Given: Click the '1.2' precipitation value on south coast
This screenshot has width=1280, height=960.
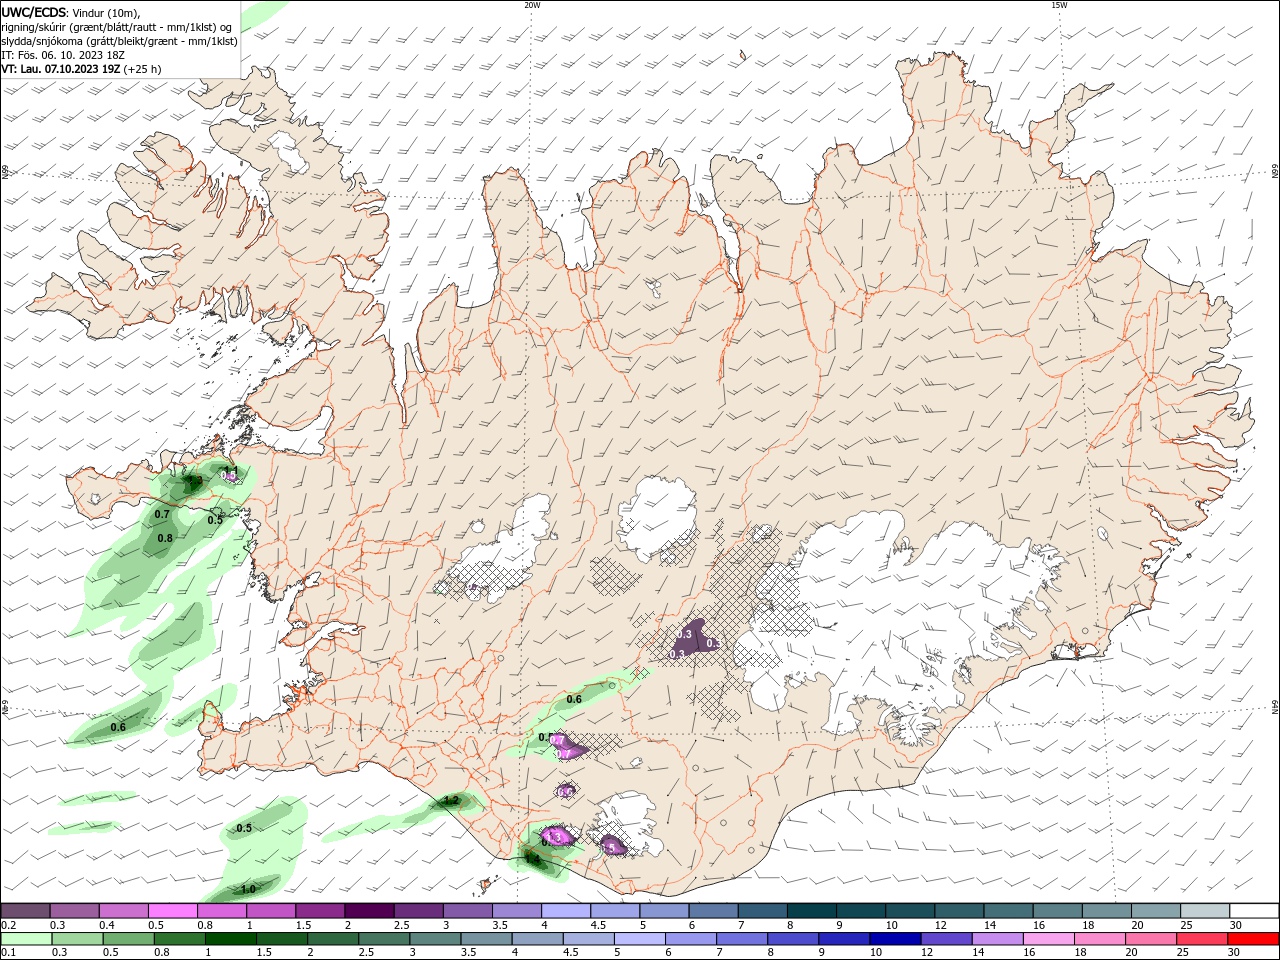Looking at the screenshot, I should pyautogui.click(x=450, y=801).
